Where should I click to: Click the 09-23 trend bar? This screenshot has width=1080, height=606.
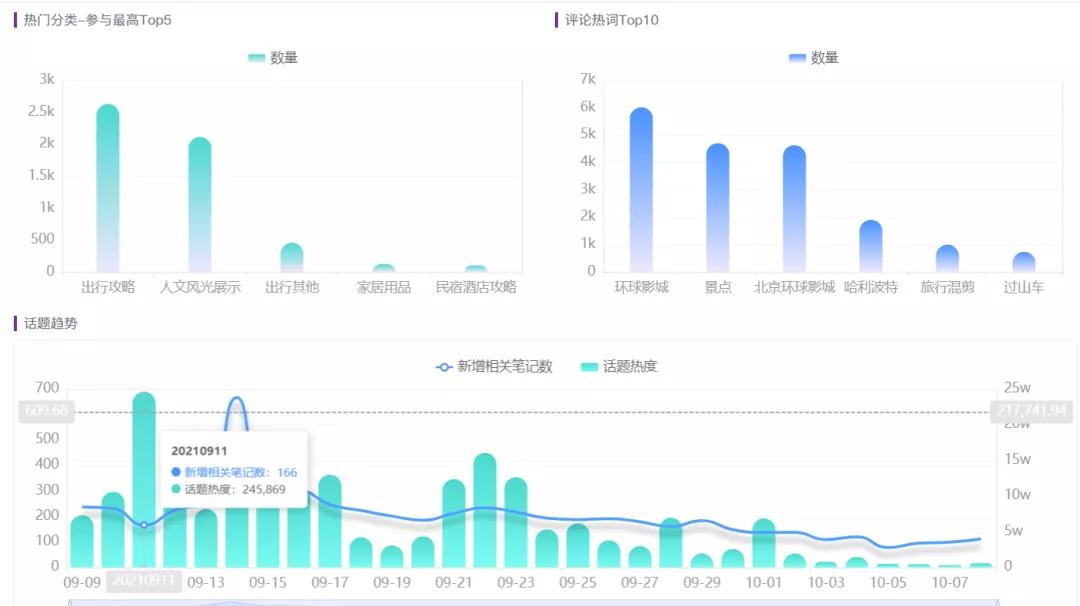point(516,522)
